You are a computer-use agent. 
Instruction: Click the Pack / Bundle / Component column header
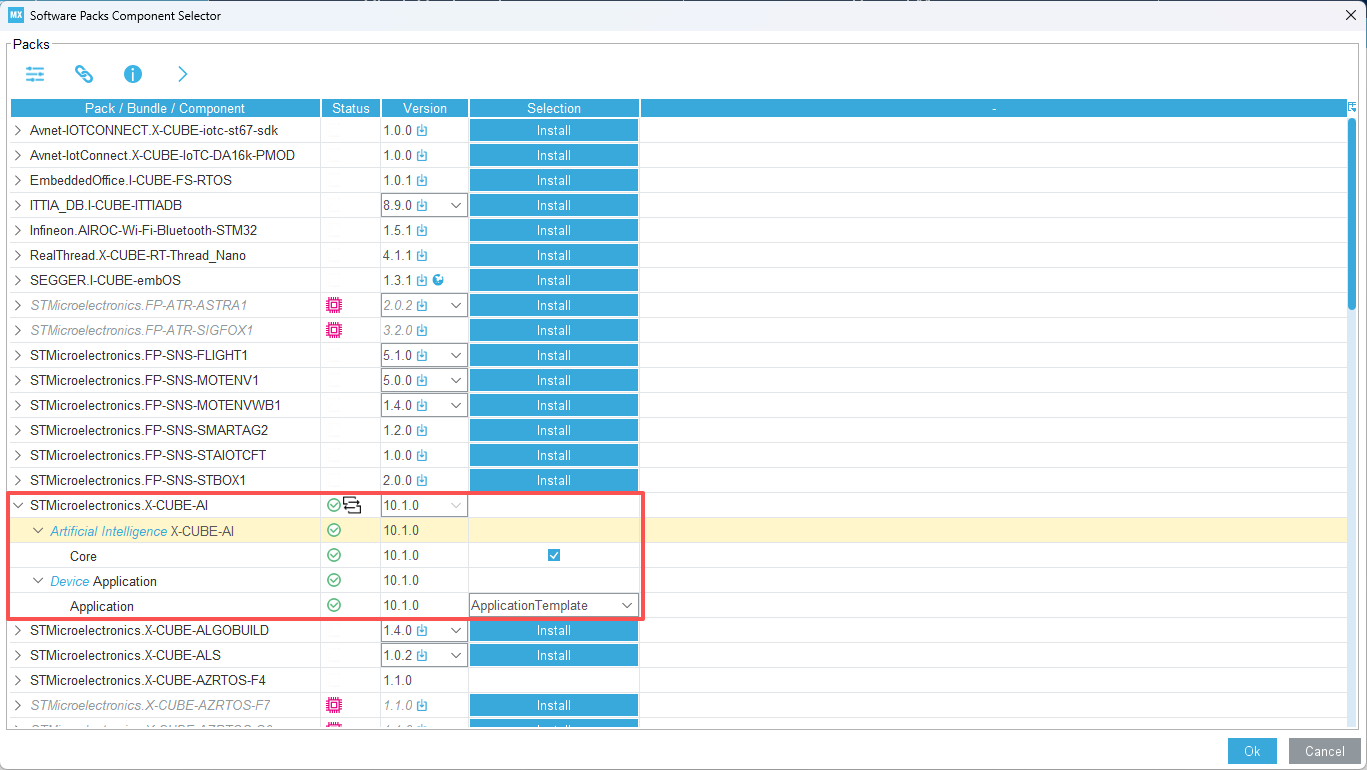point(165,108)
